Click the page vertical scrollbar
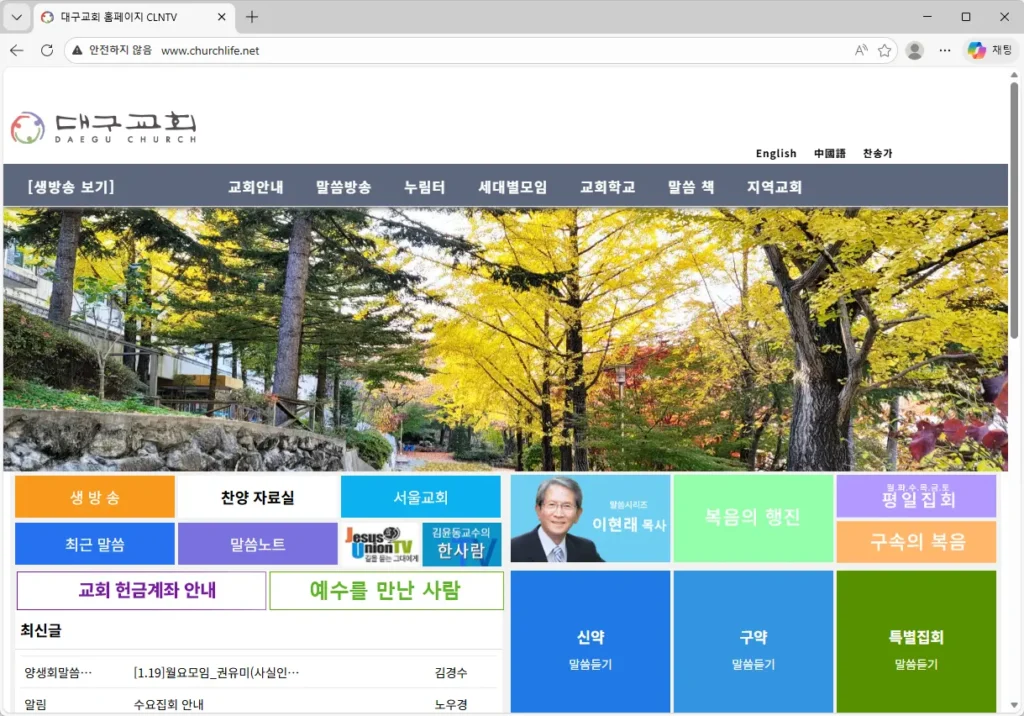The height and width of the screenshot is (716, 1024). click(x=1015, y=300)
